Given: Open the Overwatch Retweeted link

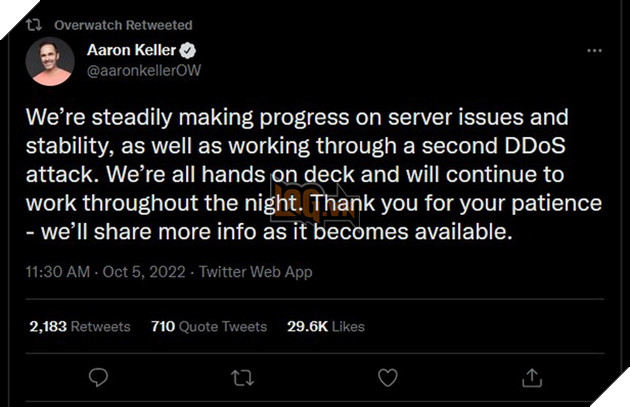Looking at the screenshot, I should click(123, 24).
